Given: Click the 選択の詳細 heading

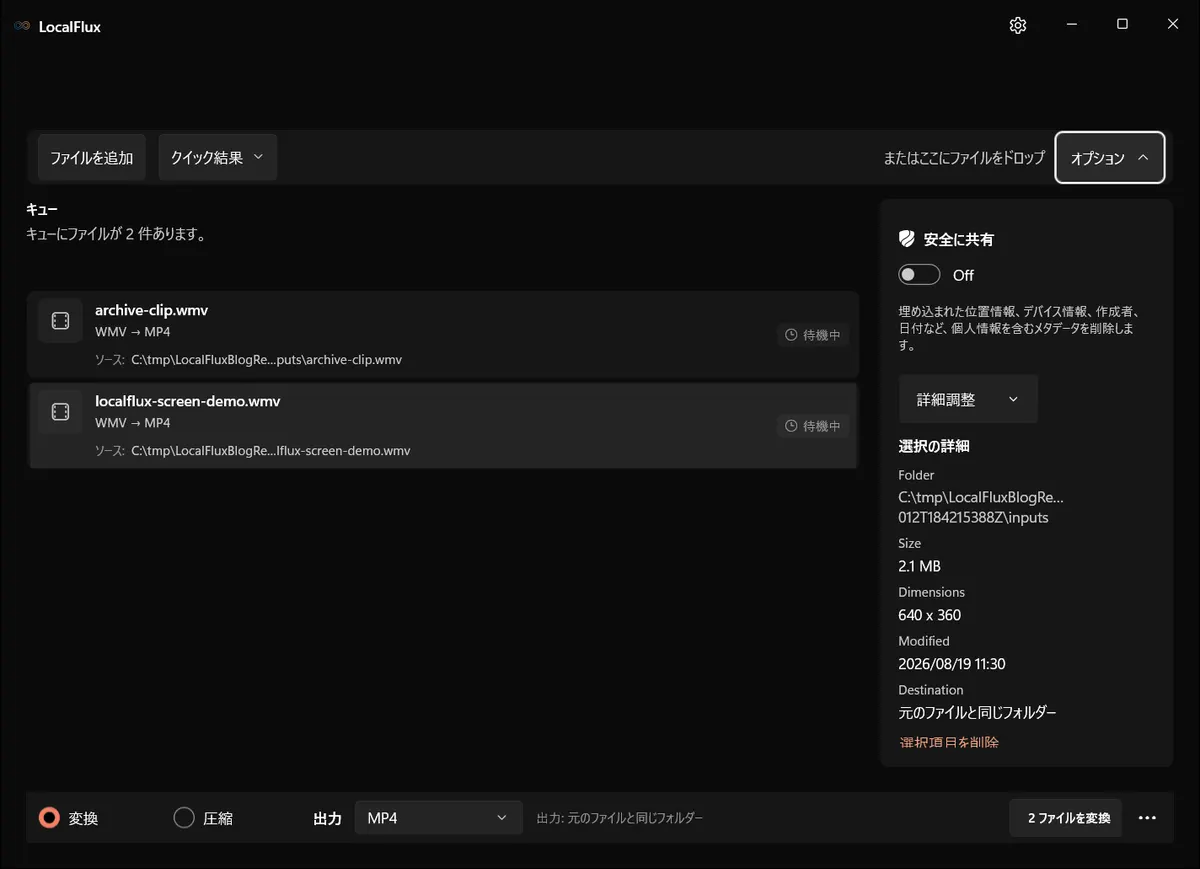Looking at the screenshot, I should (x=934, y=446).
